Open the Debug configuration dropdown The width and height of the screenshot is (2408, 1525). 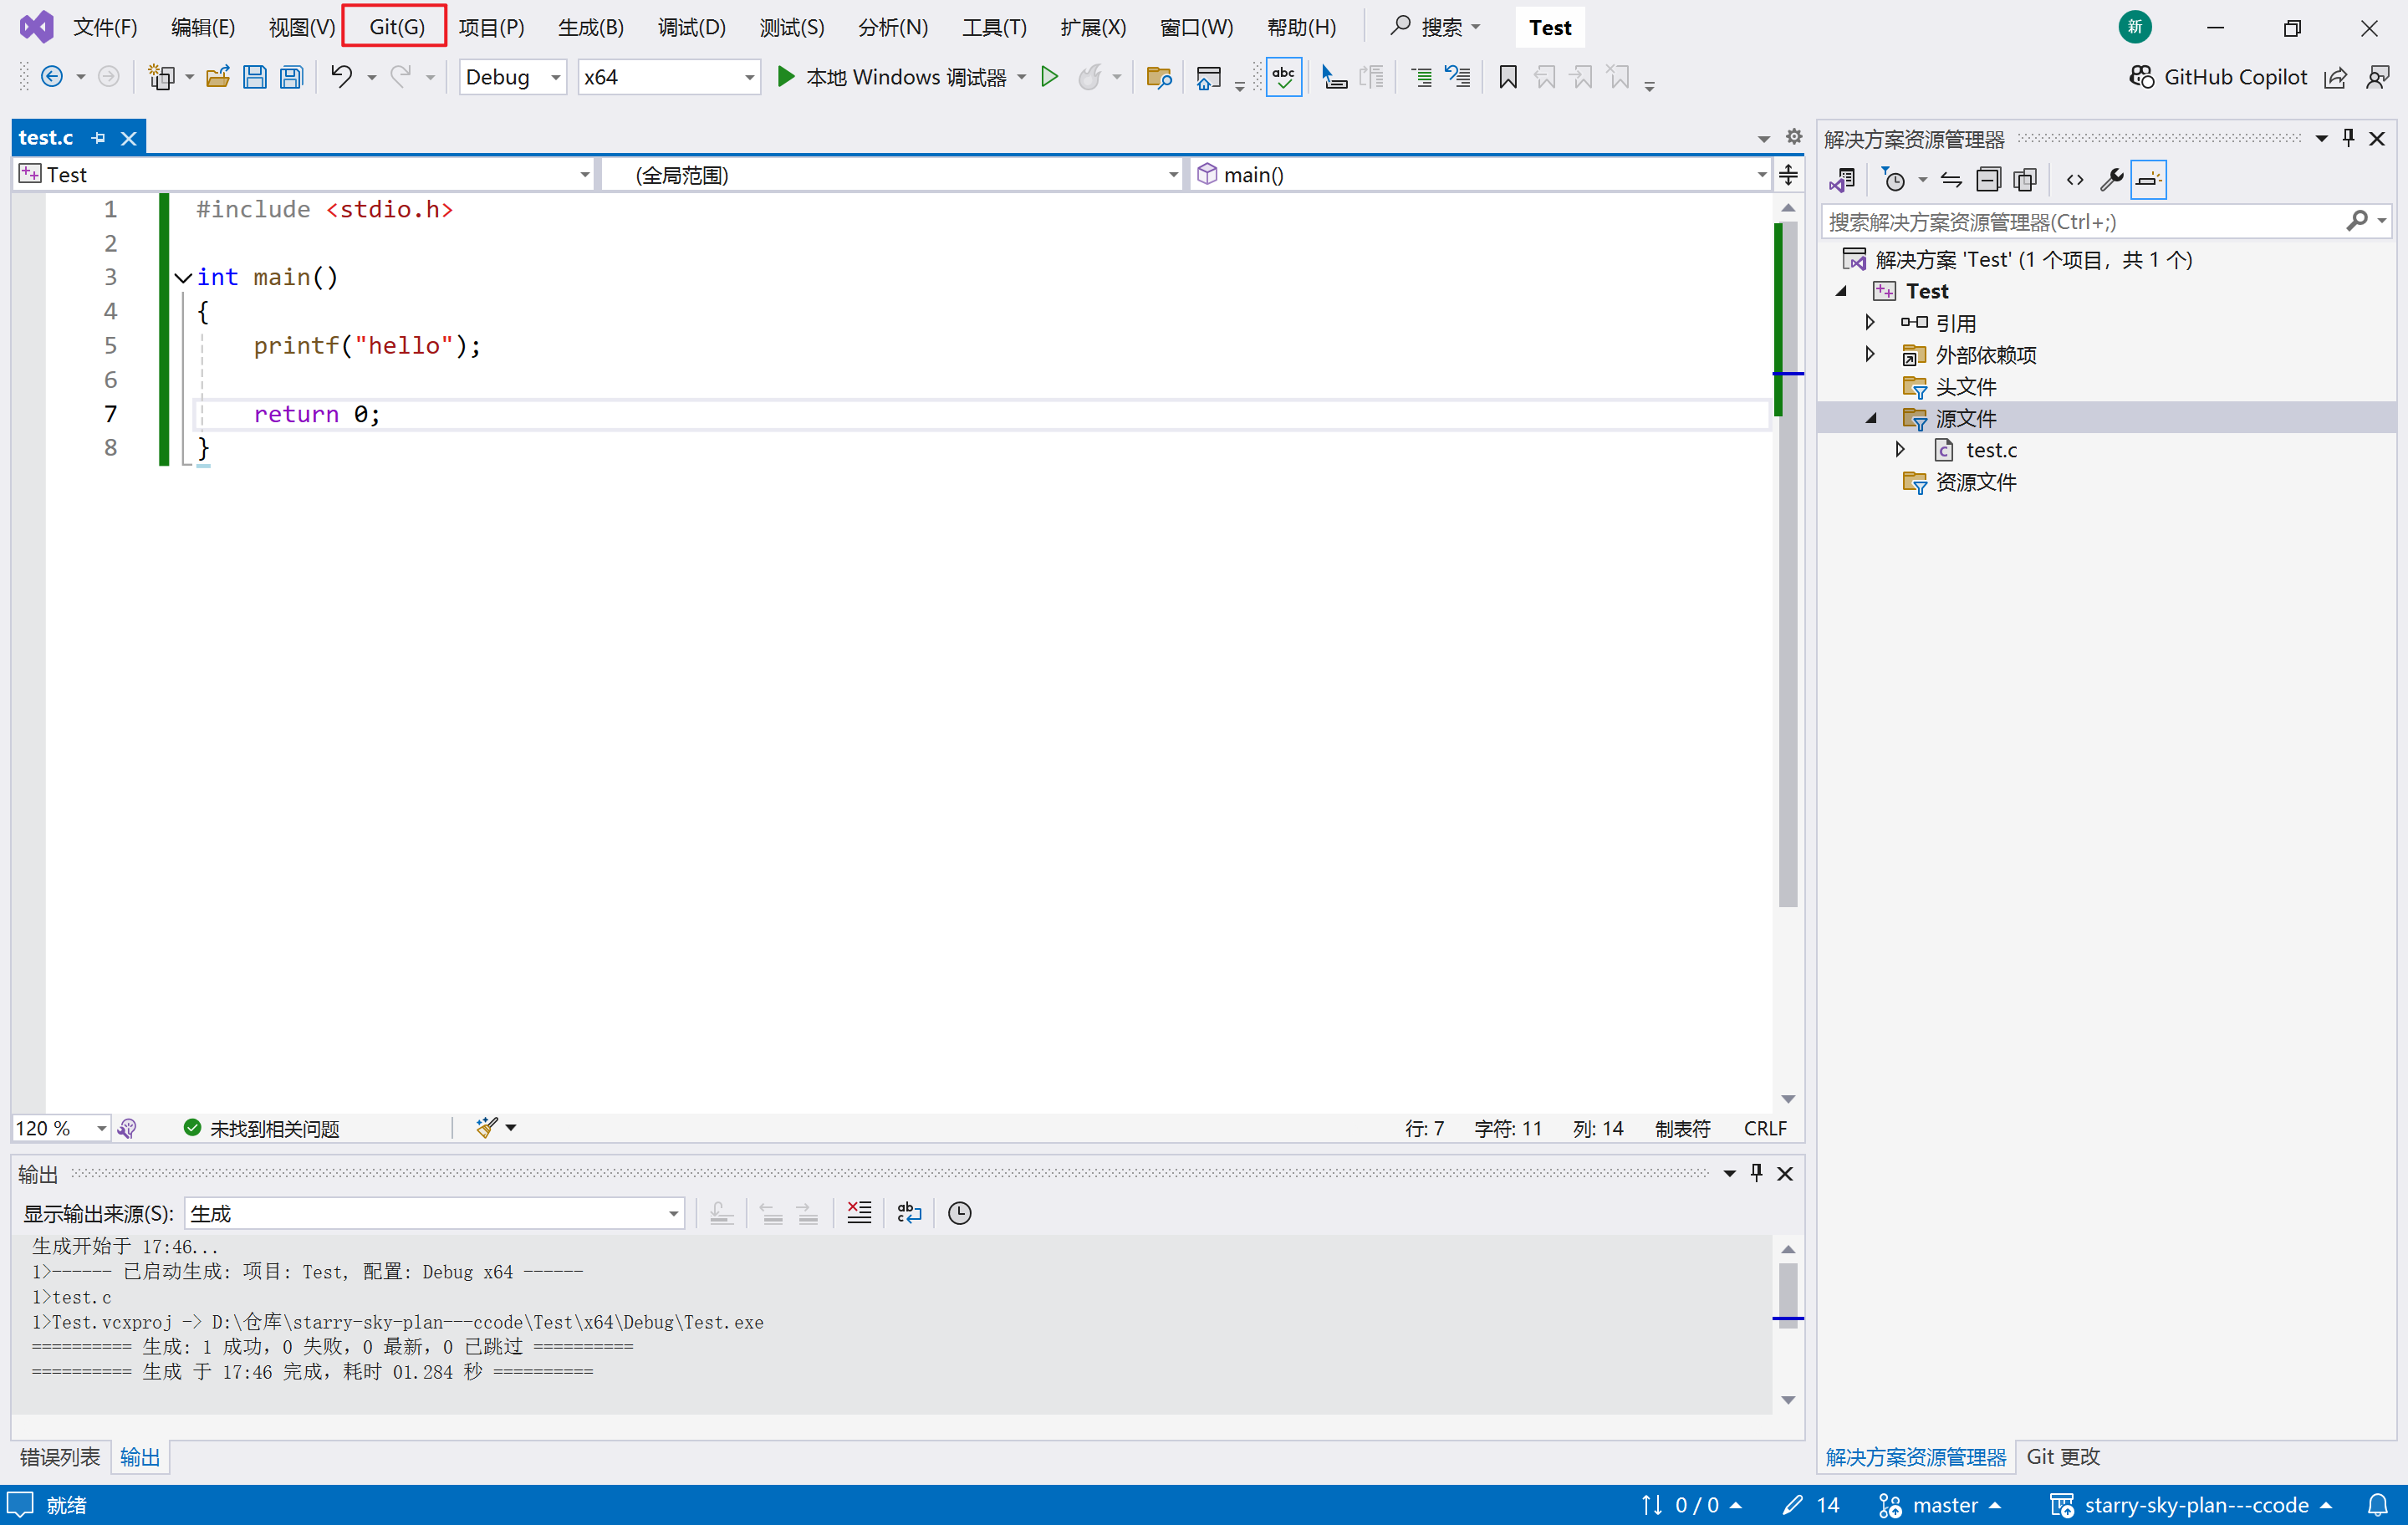tap(513, 77)
